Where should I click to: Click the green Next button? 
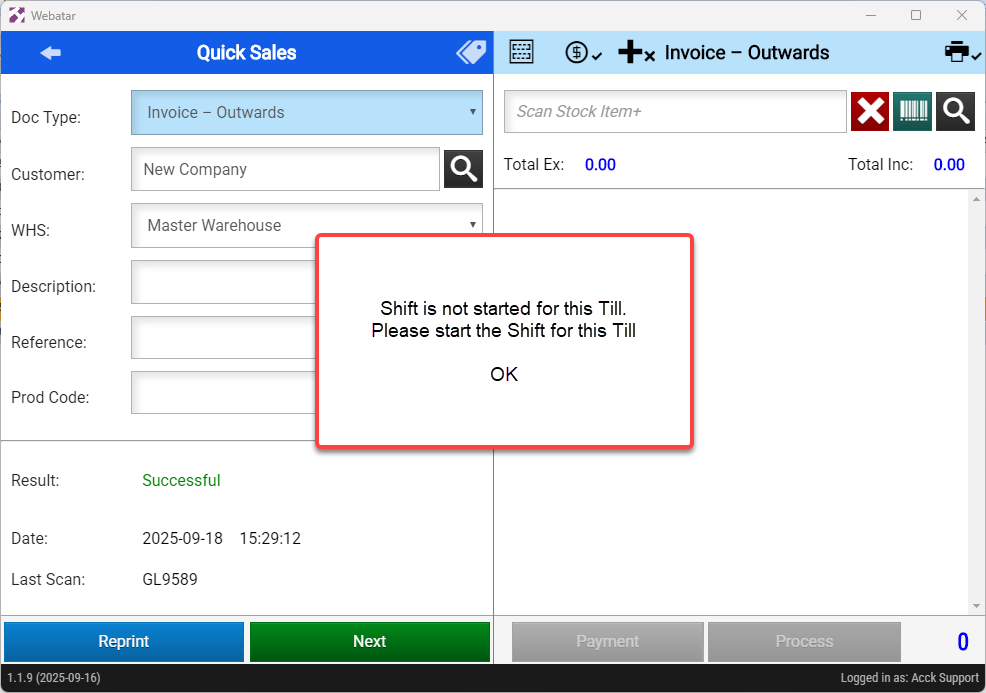click(x=370, y=641)
